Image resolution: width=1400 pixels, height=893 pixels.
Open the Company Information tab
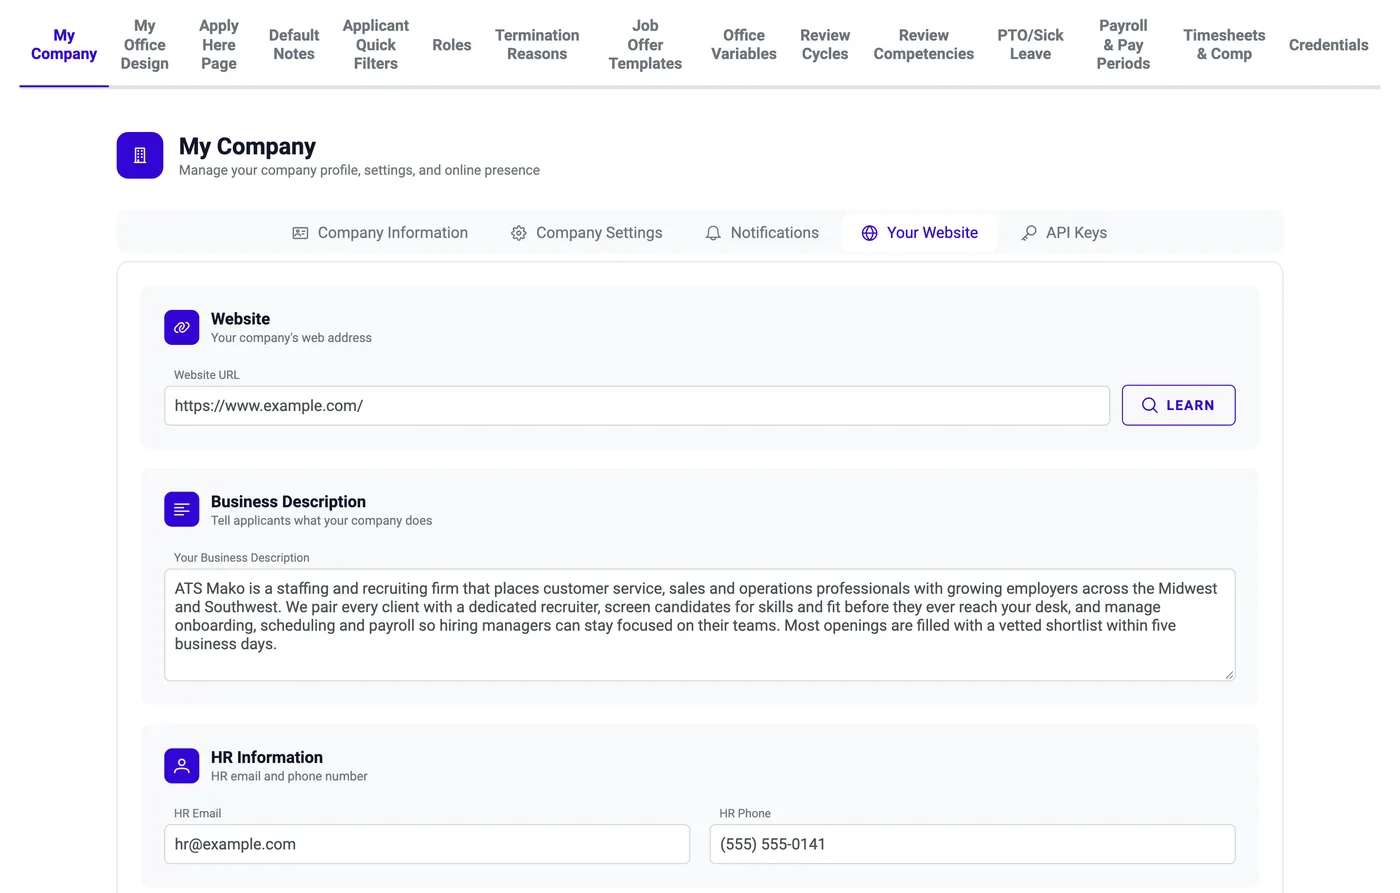tap(380, 233)
